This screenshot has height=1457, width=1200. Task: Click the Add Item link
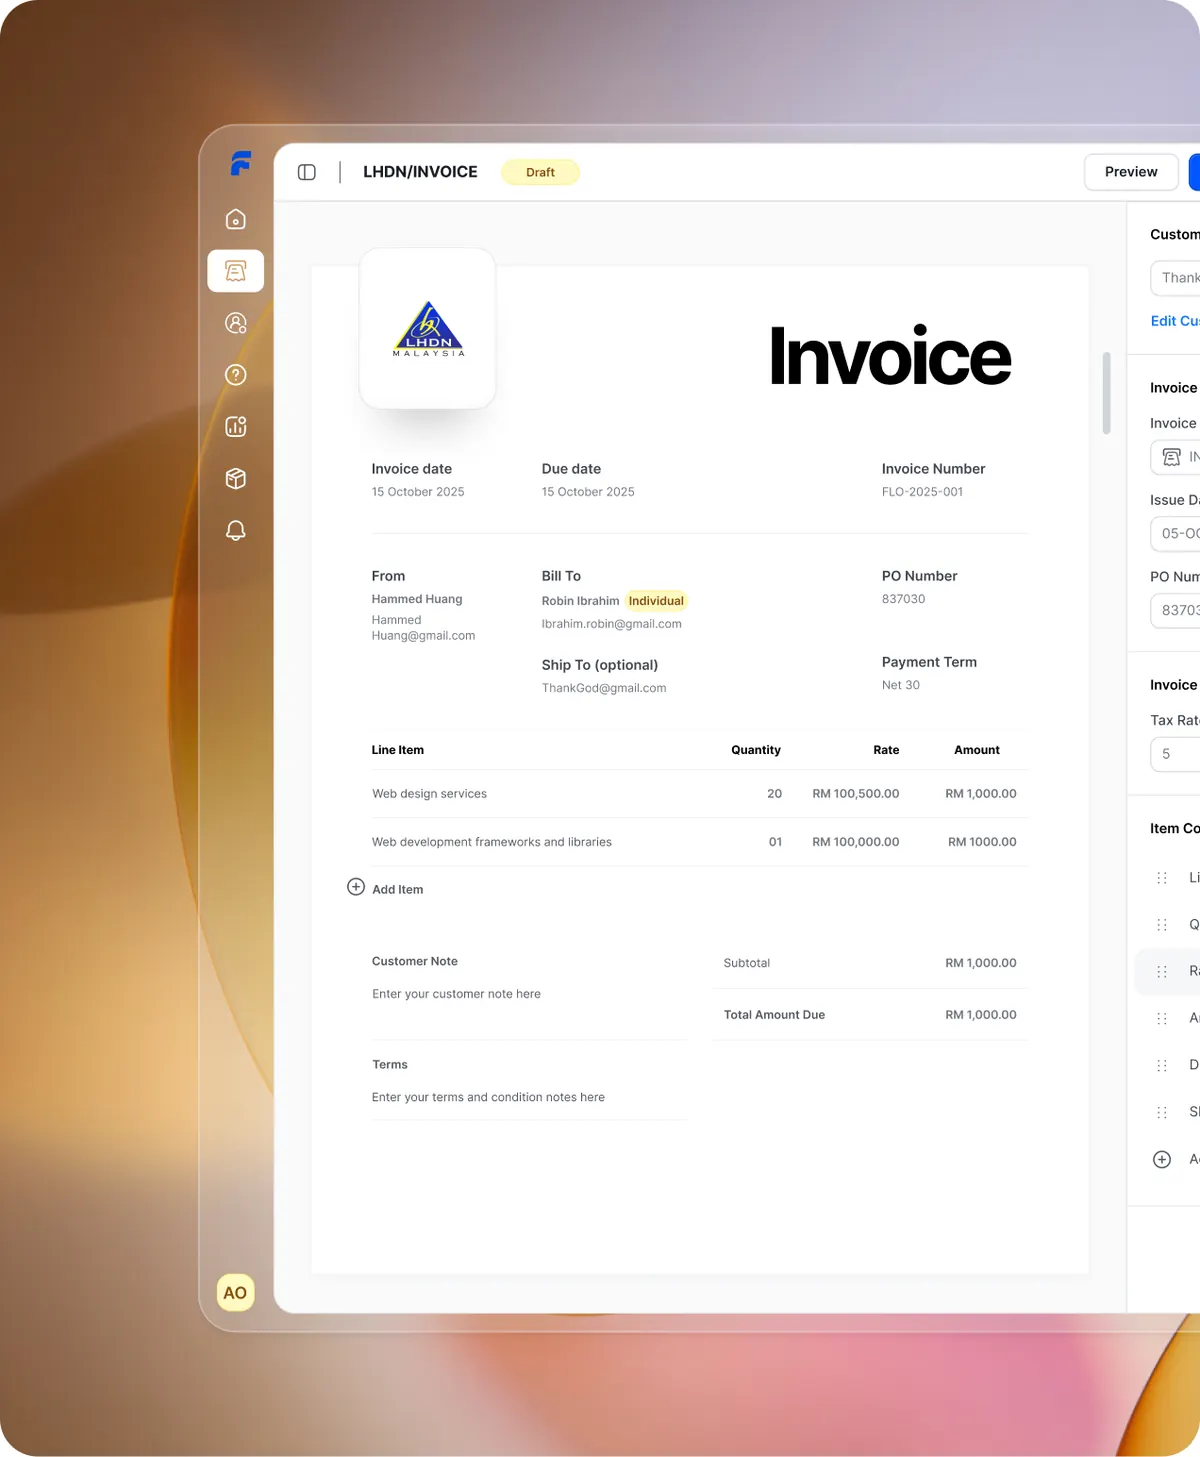pyautogui.click(x=398, y=889)
